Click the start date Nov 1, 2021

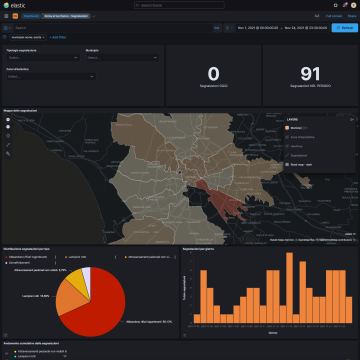pyautogui.click(x=258, y=28)
